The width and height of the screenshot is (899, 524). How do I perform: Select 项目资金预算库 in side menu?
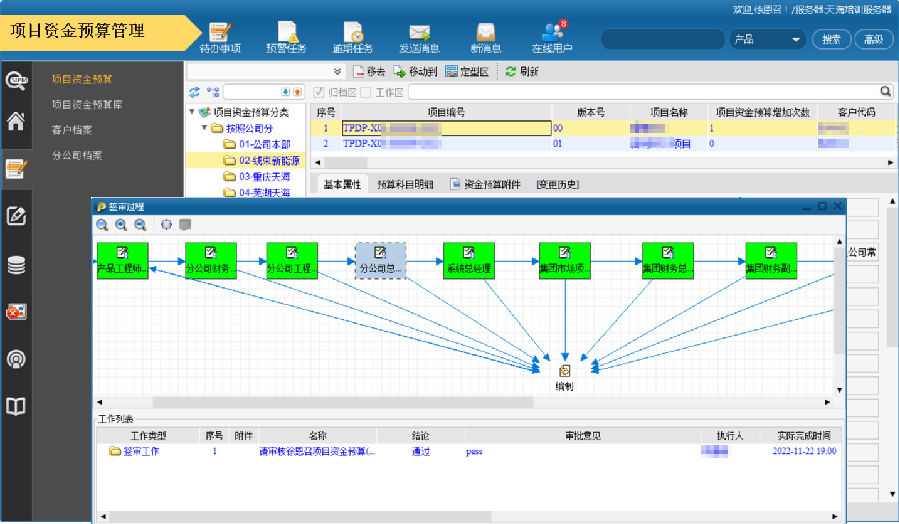click(88, 104)
